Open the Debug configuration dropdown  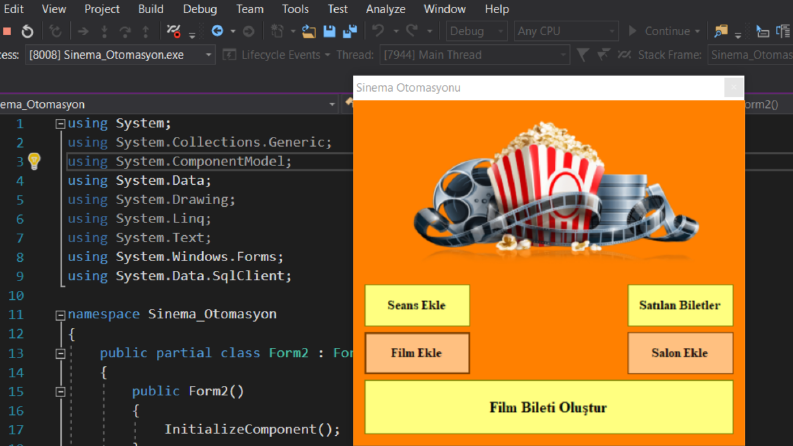pos(476,31)
